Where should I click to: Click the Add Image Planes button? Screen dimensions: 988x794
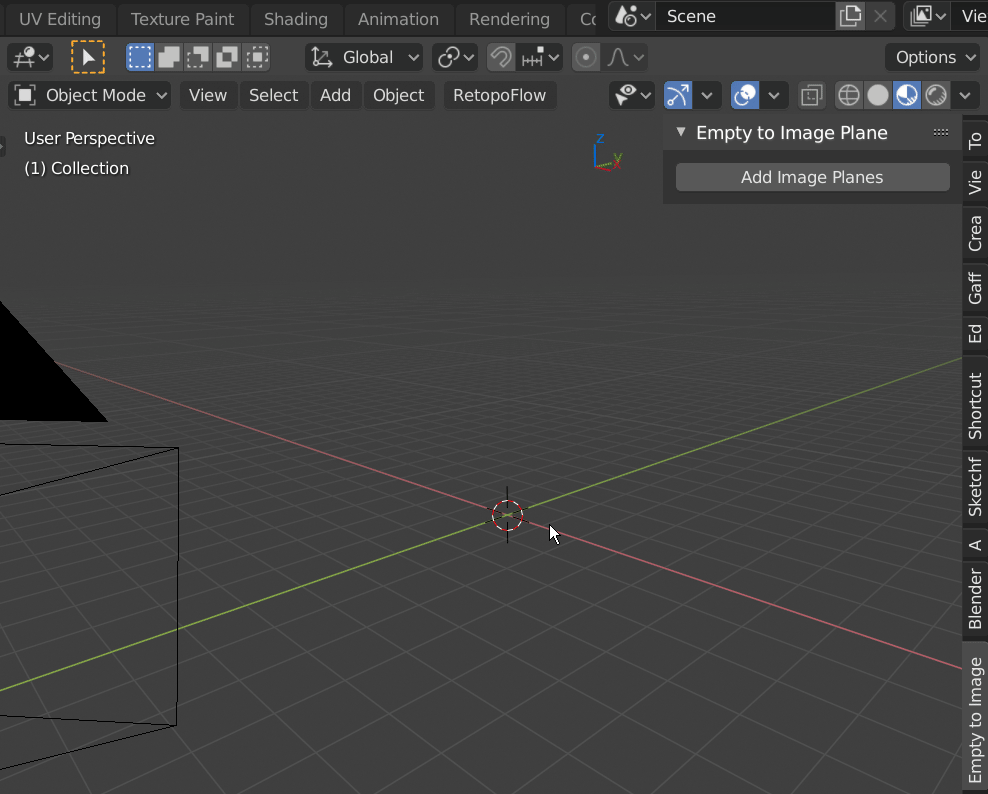(812, 177)
